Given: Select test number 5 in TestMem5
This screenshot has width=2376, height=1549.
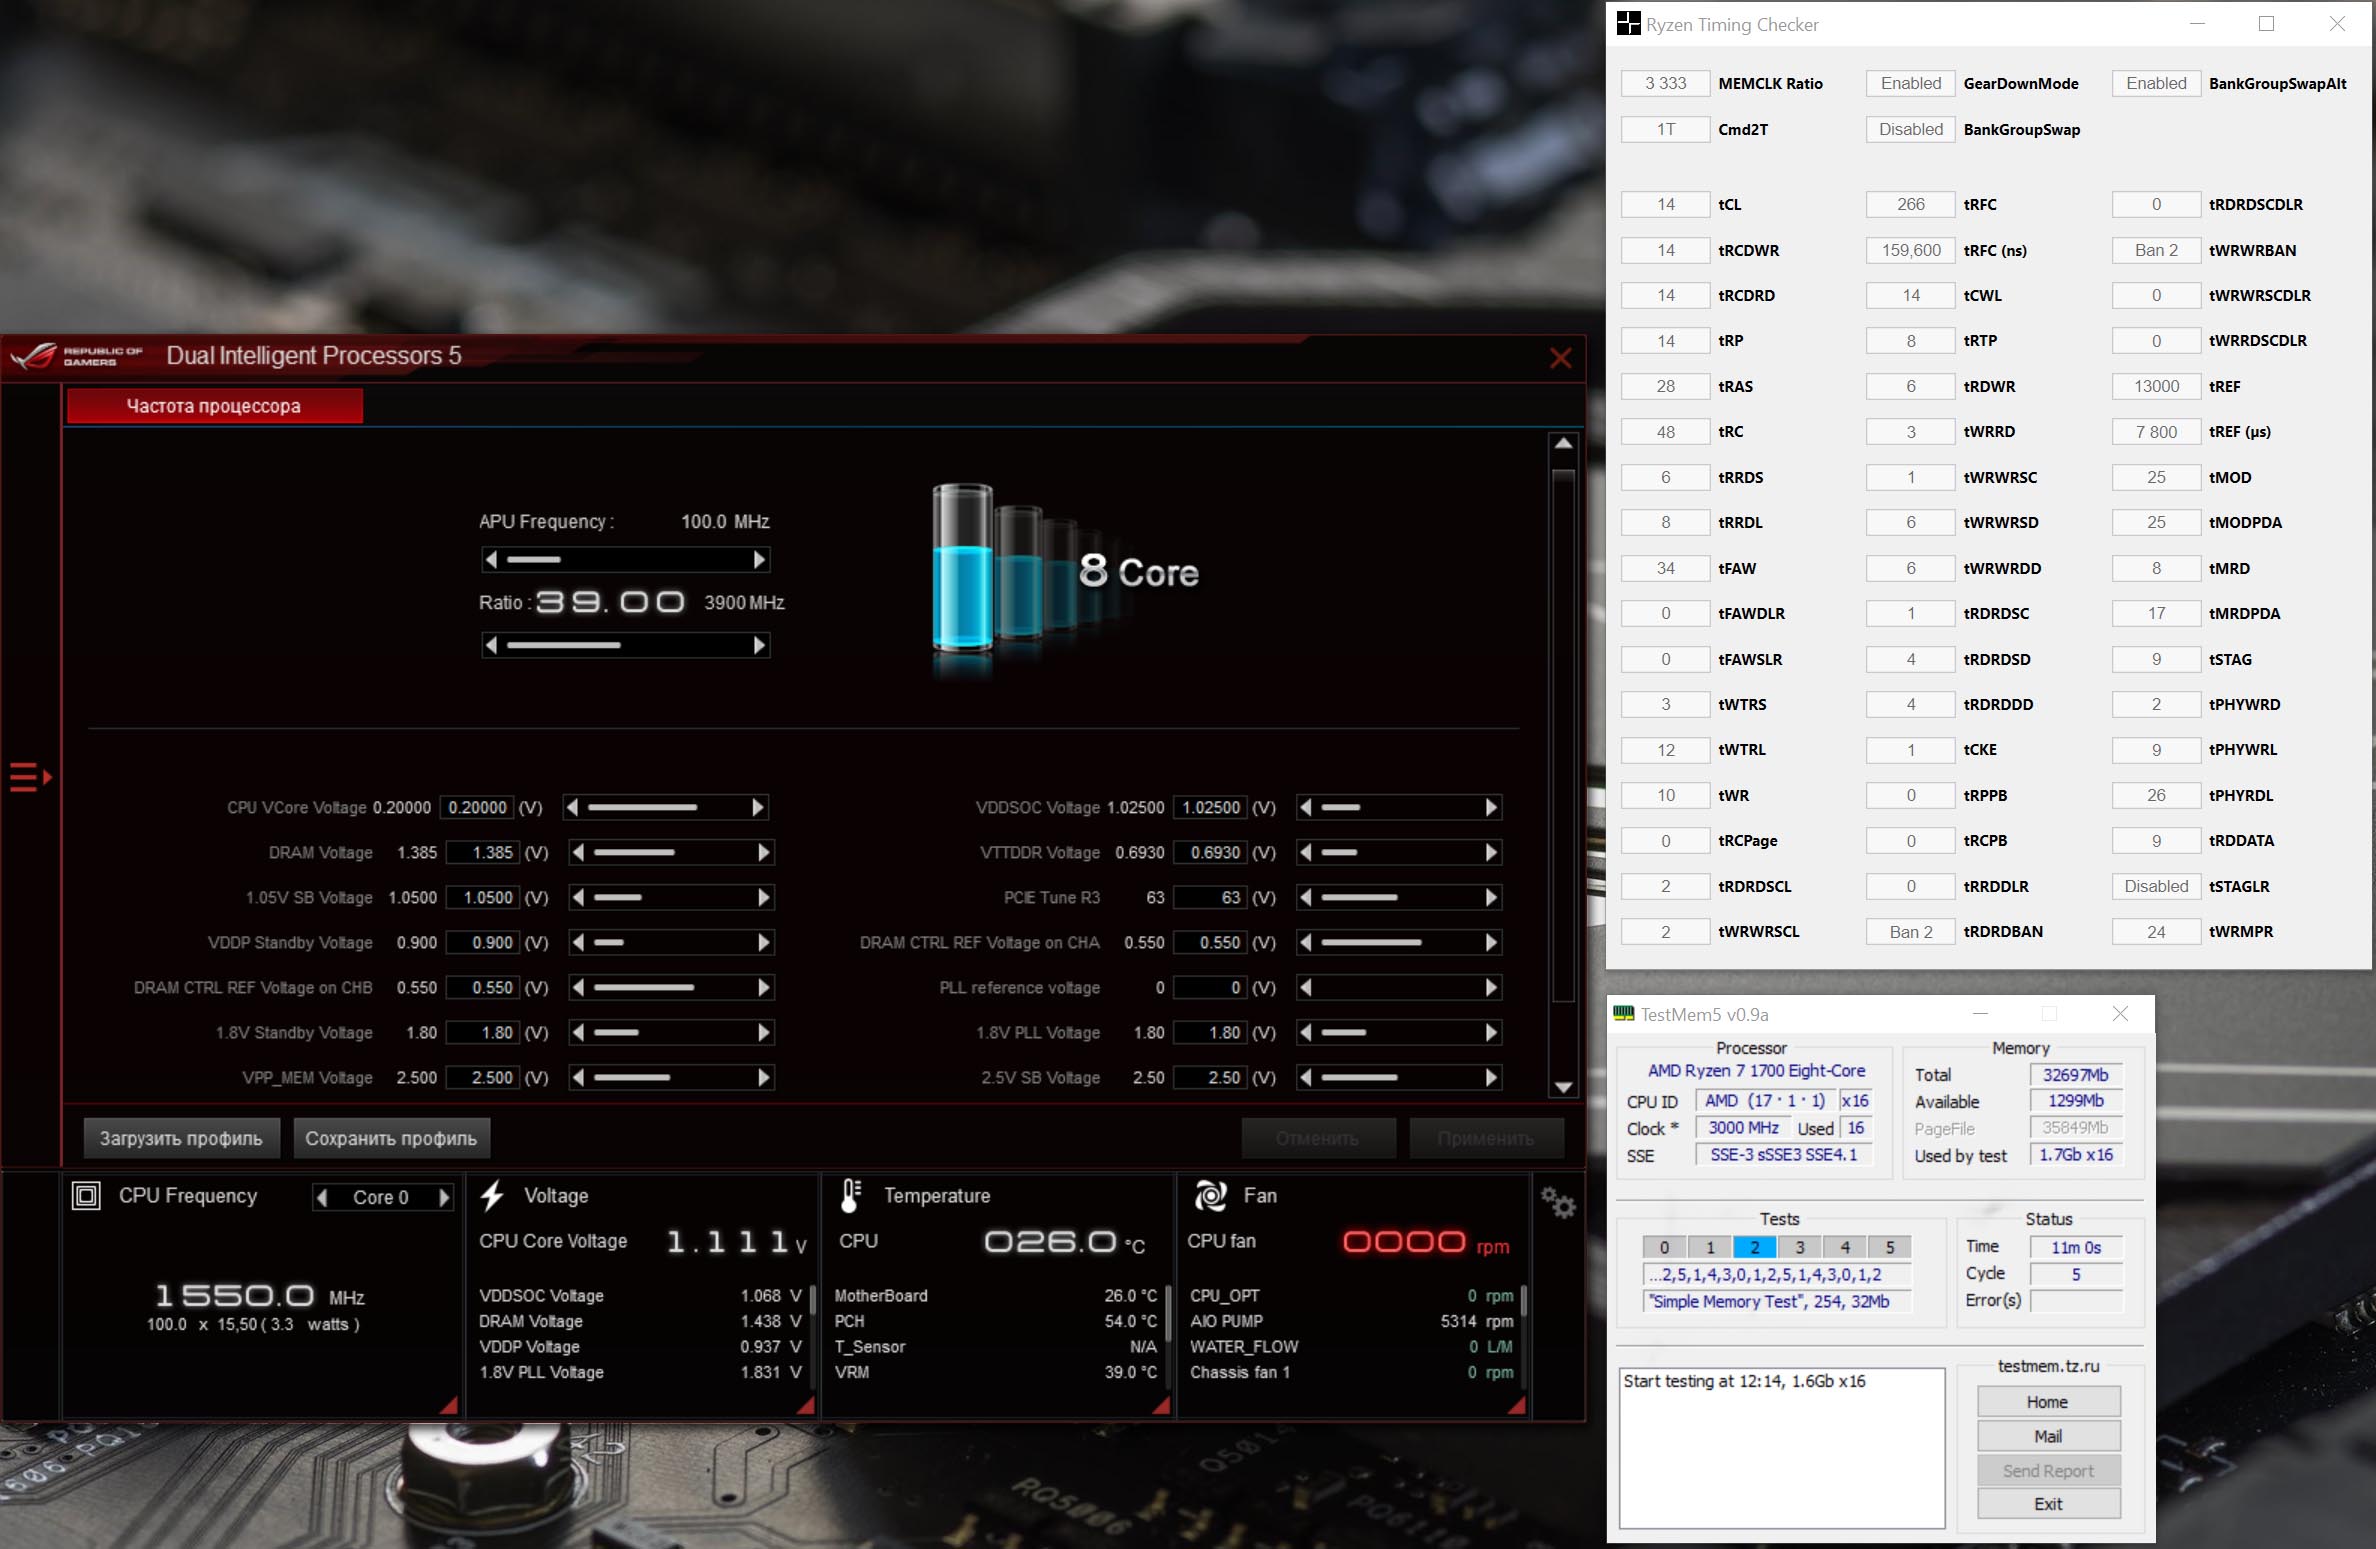Looking at the screenshot, I should tap(1890, 1247).
